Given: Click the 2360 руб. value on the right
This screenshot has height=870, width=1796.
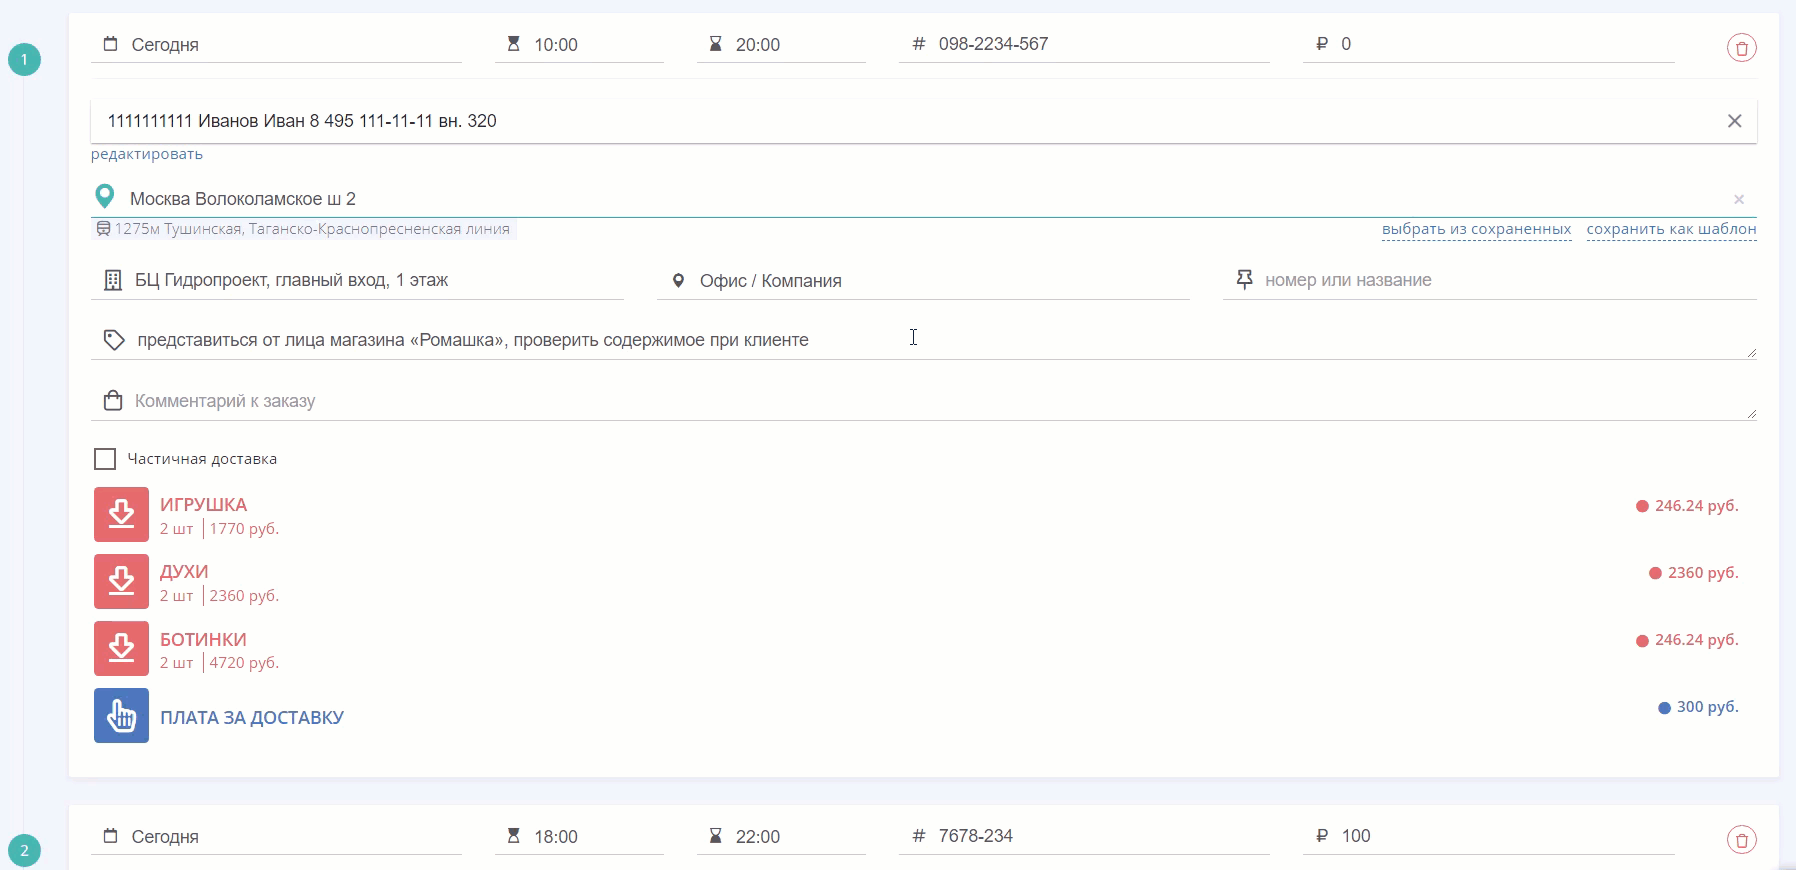Looking at the screenshot, I should 1703,573.
